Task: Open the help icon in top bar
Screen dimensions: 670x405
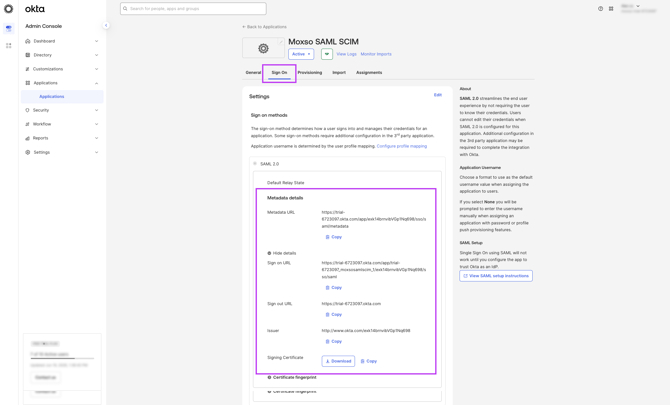Action: 600,9
